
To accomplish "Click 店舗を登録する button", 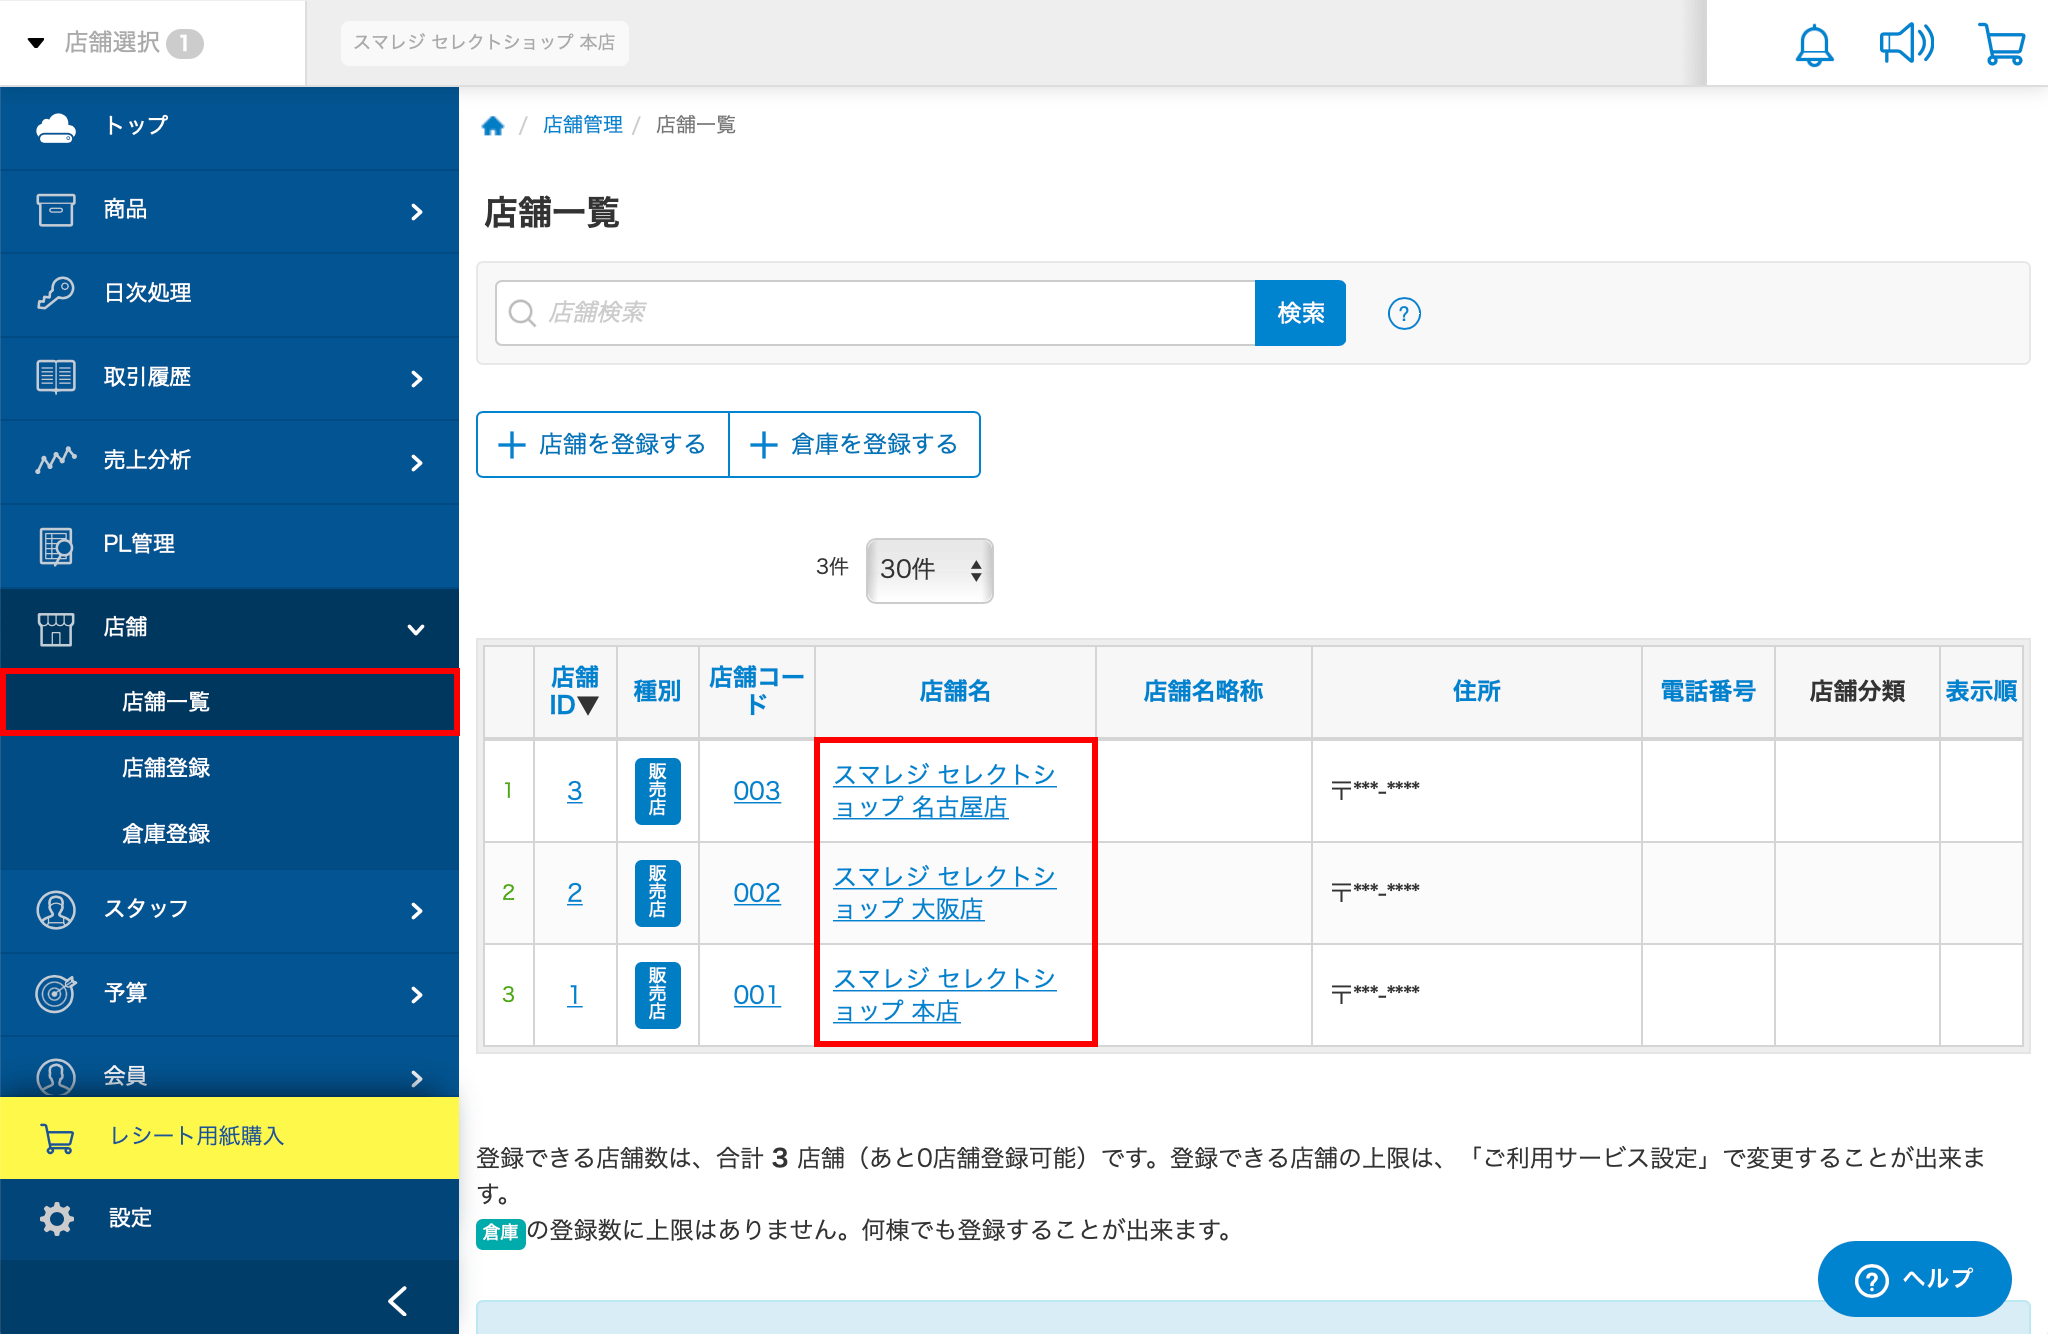I will click(603, 444).
